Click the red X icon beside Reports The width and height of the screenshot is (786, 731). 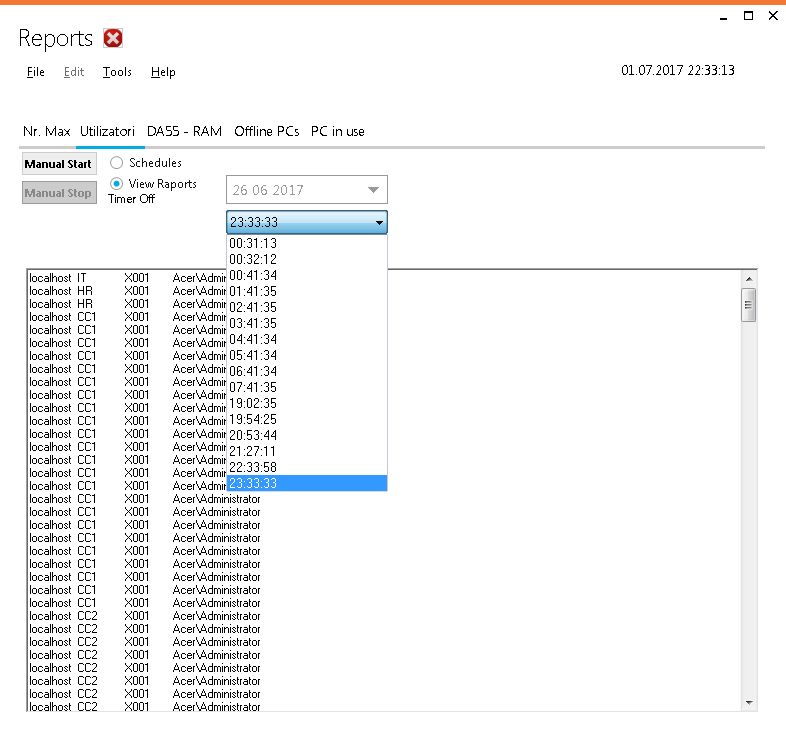pos(113,39)
